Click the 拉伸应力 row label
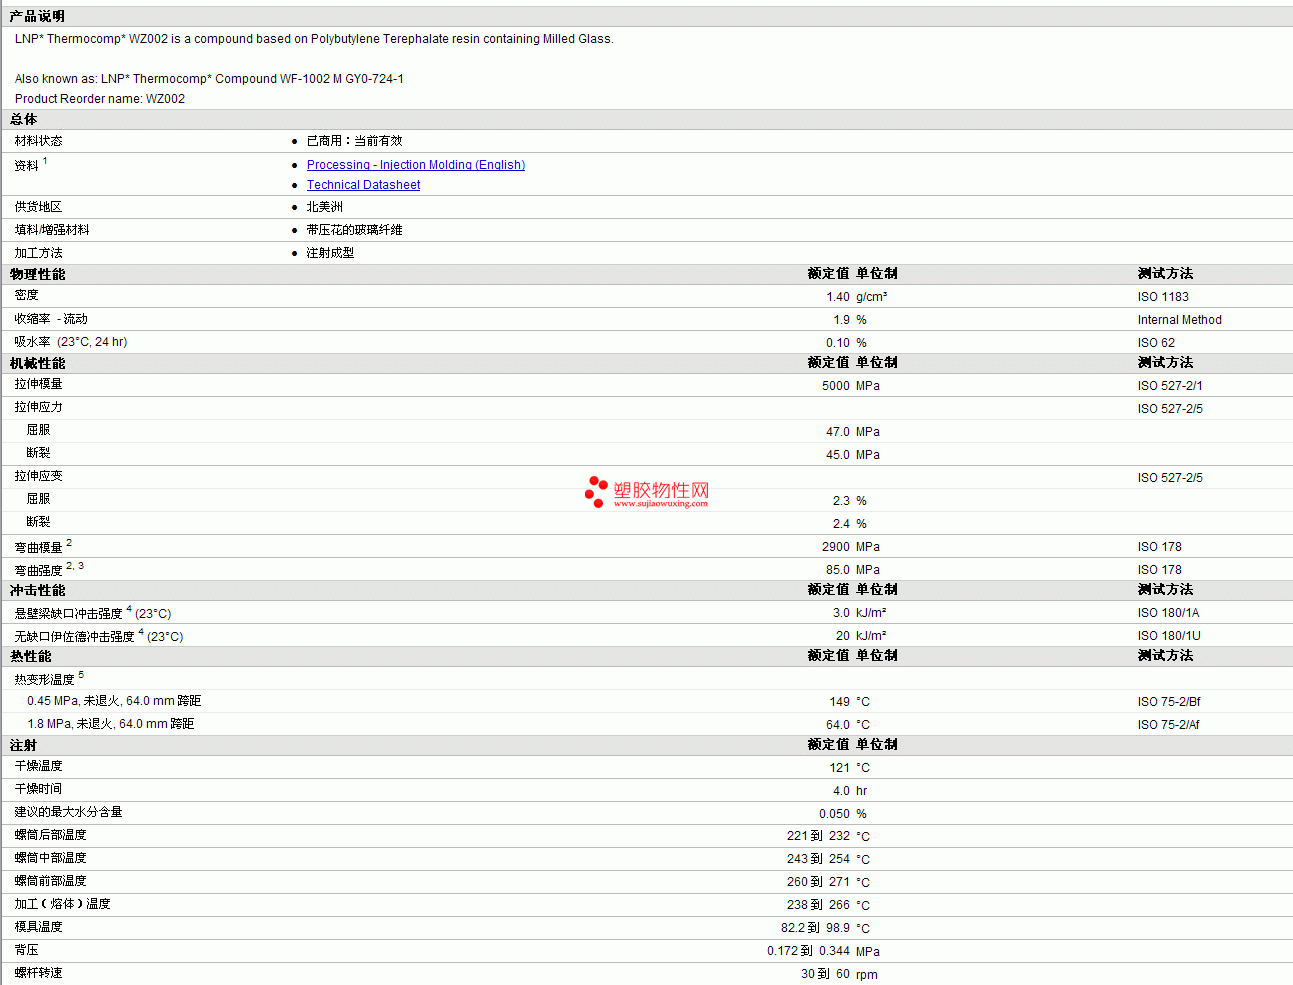Image resolution: width=1293 pixels, height=985 pixels. (x=38, y=407)
